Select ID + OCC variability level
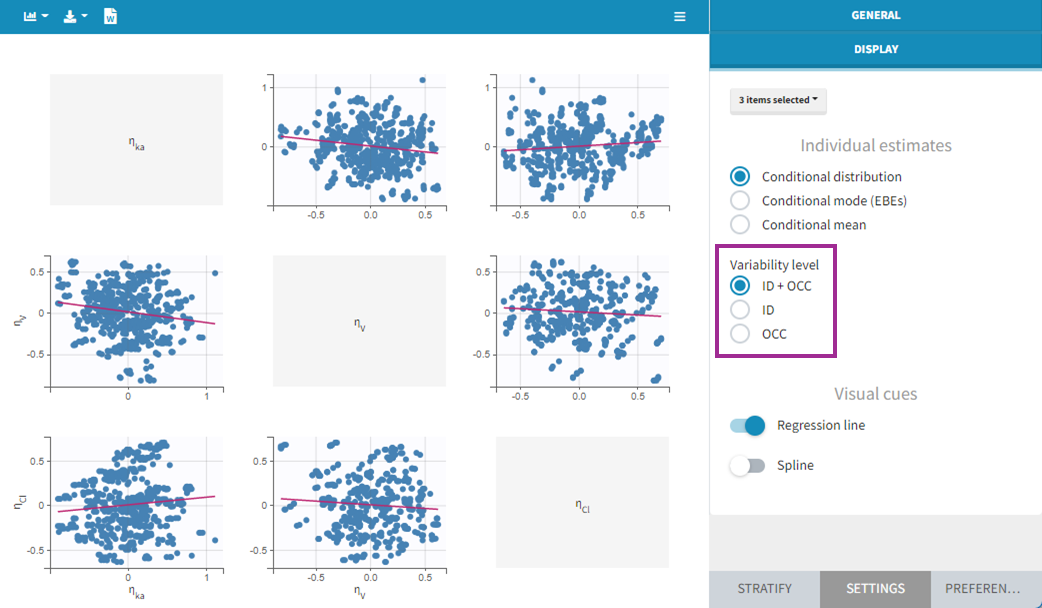This screenshot has width=1042, height=608. pos(740,286)
